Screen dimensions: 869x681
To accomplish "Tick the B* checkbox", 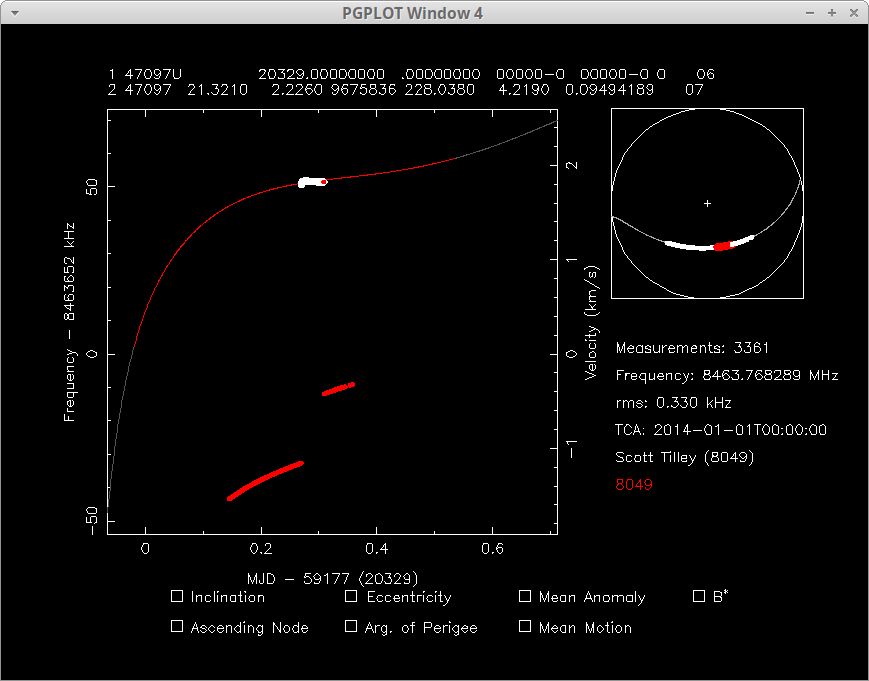I will click(x=699, y=596).
